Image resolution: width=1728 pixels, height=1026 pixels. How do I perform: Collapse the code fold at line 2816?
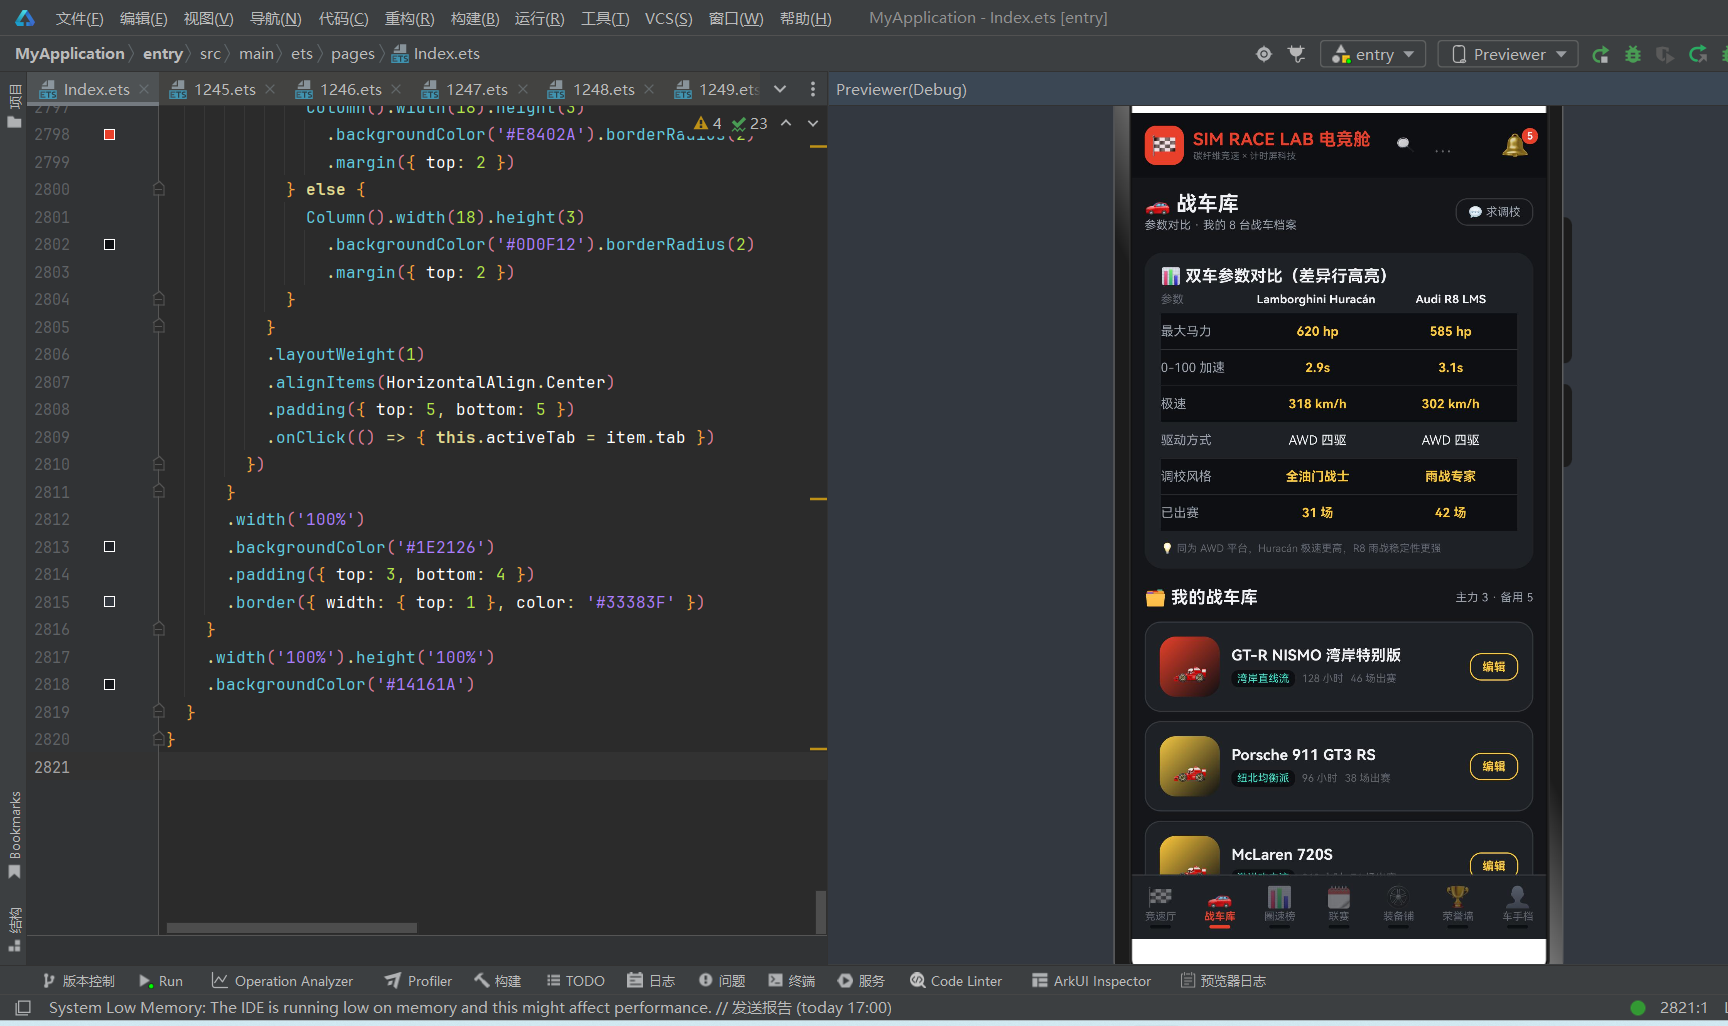[x=158, y=629]
